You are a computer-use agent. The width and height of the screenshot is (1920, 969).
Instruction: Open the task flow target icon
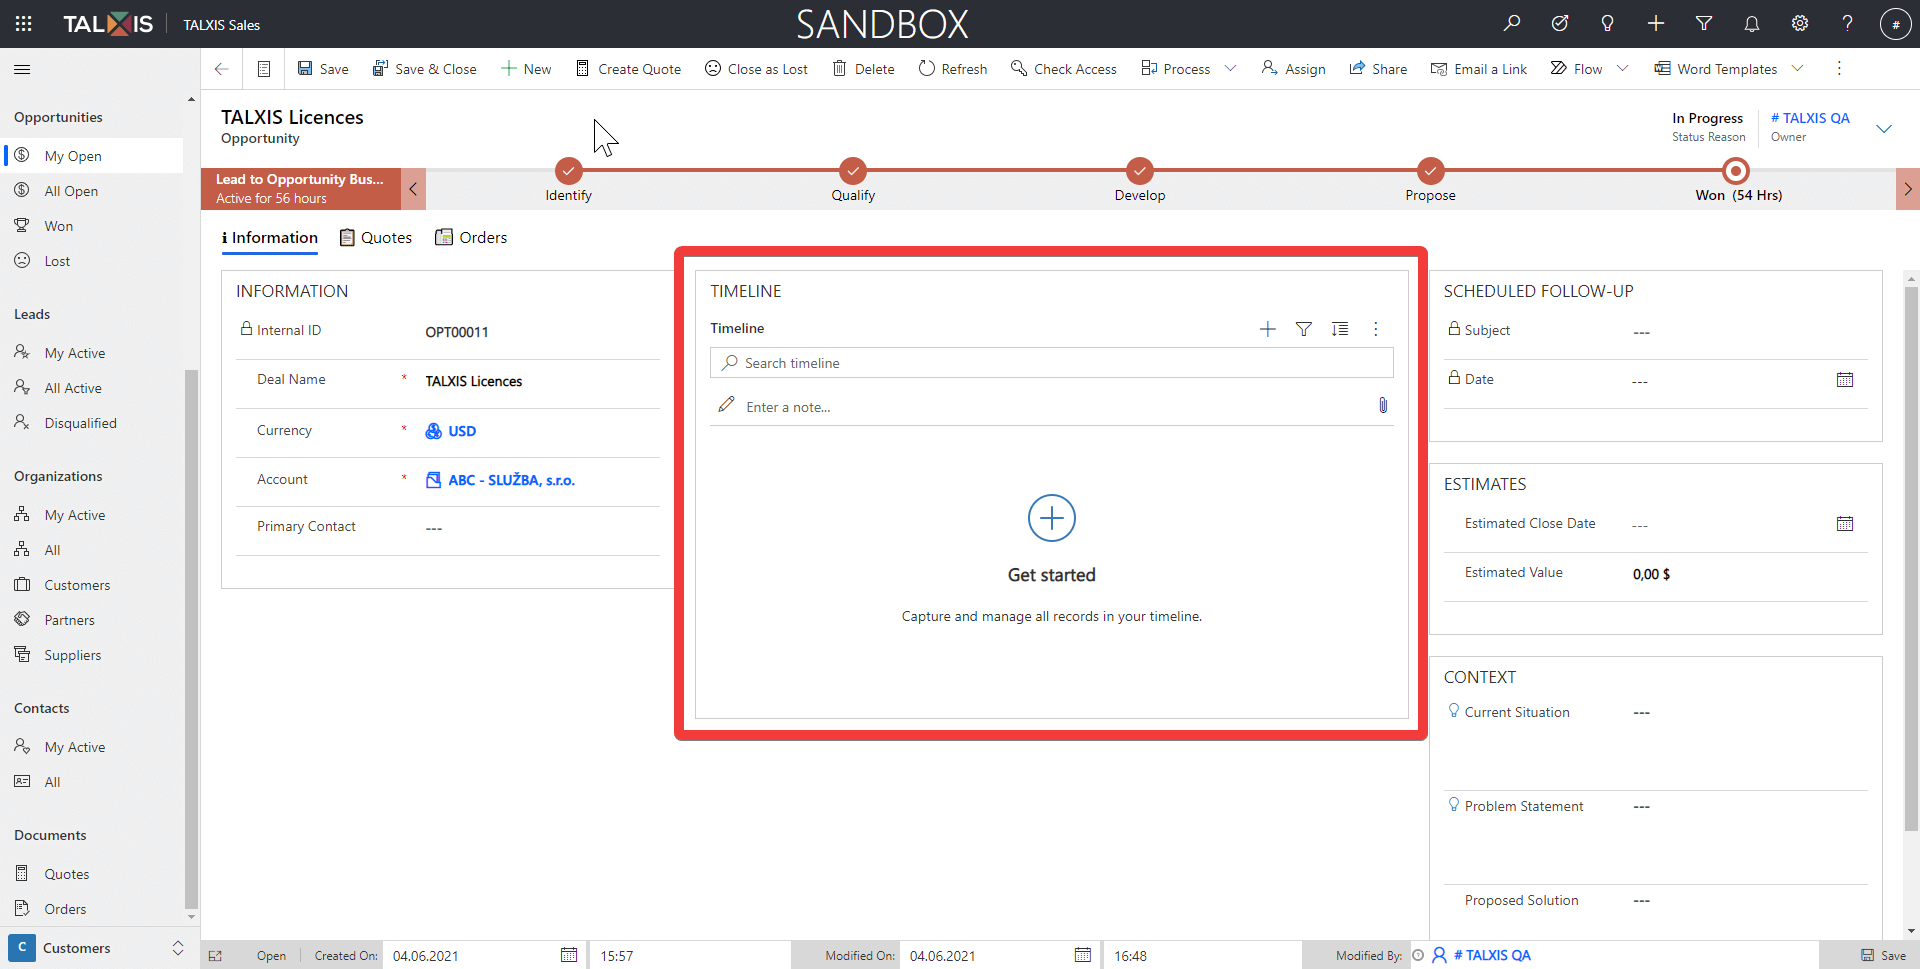click(x=1560, y=23)
